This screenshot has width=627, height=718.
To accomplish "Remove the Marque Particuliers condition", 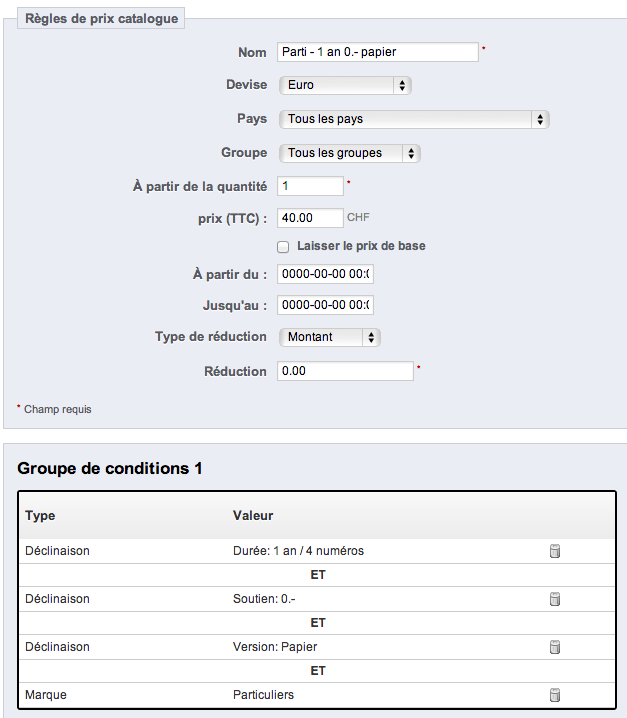I will point(555,695).
